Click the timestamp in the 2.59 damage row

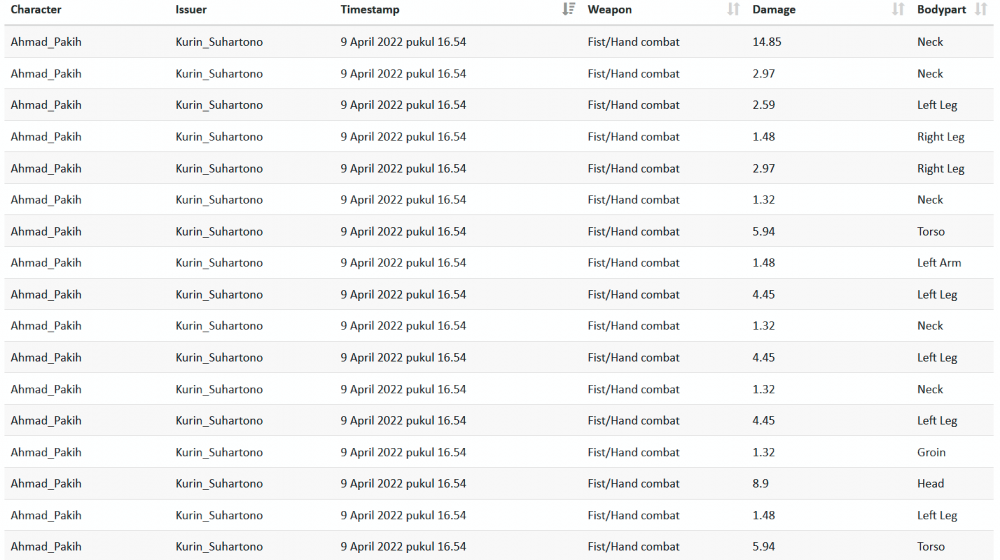(x=403, y=105)
